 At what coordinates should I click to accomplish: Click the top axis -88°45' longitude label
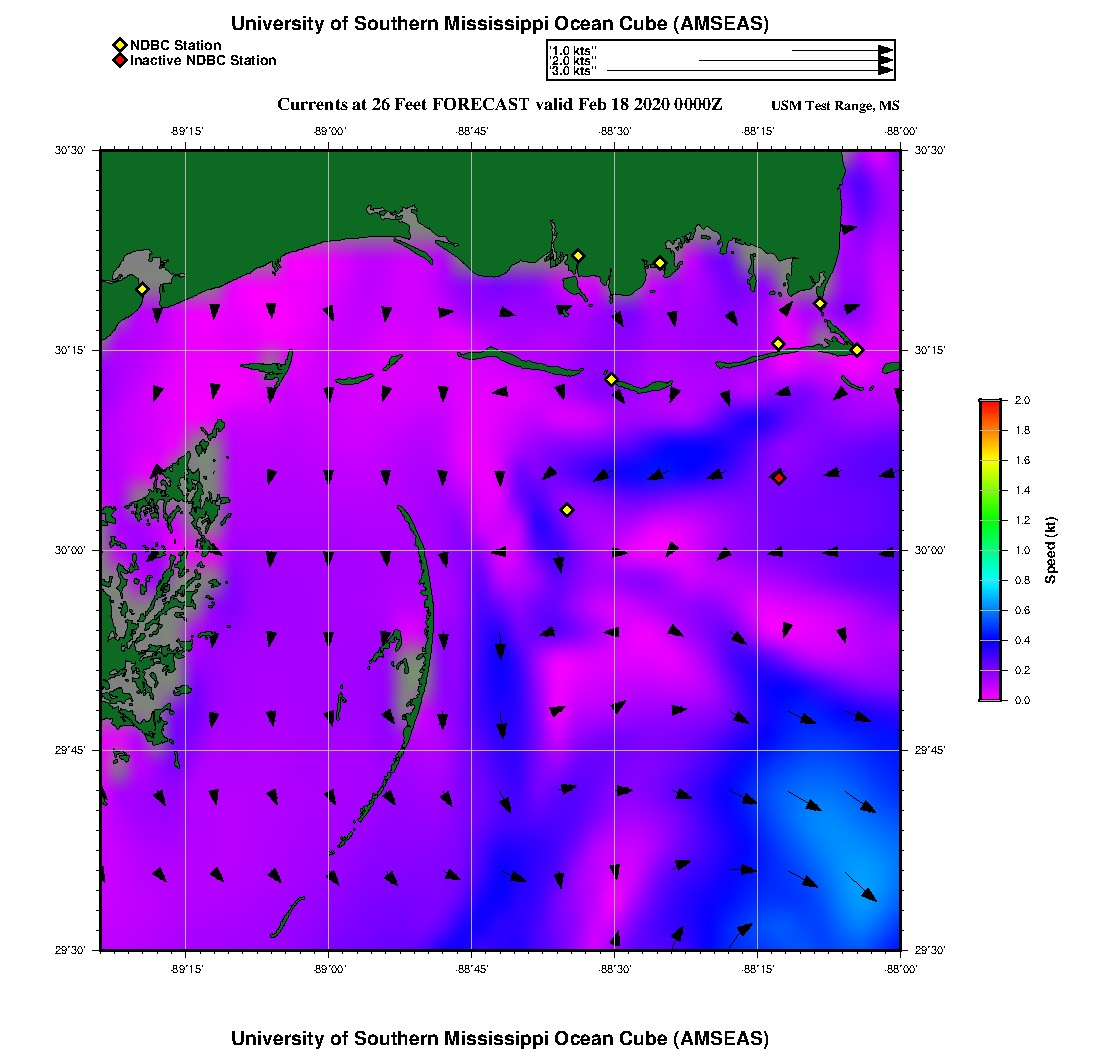pos(471,131)
